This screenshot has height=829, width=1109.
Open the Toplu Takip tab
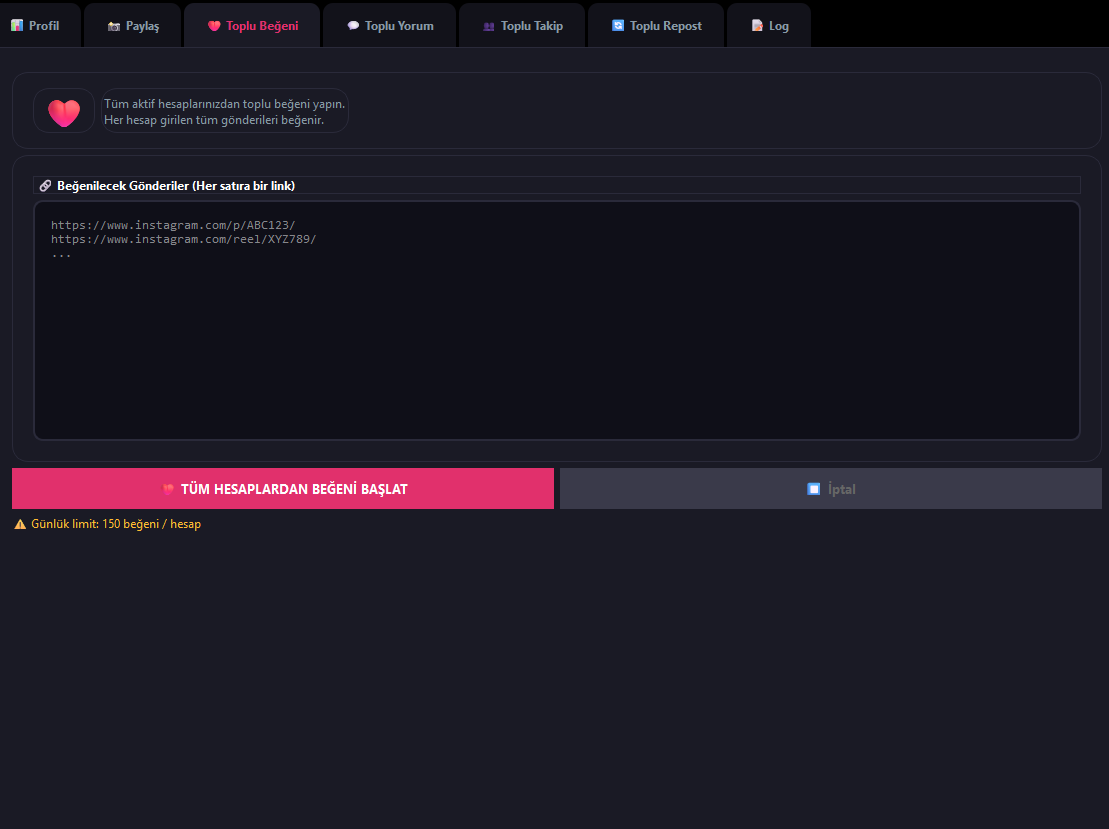pos(522,25)
